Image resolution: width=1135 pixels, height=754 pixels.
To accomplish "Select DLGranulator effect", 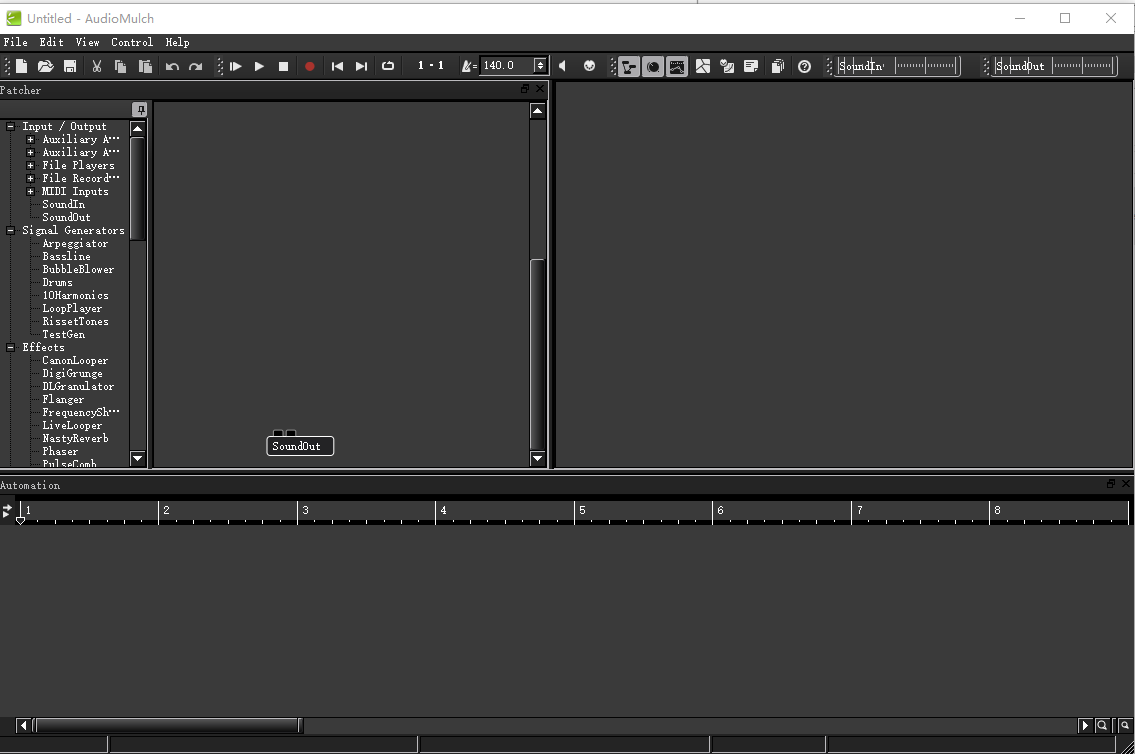I will (x=78, y=386).
